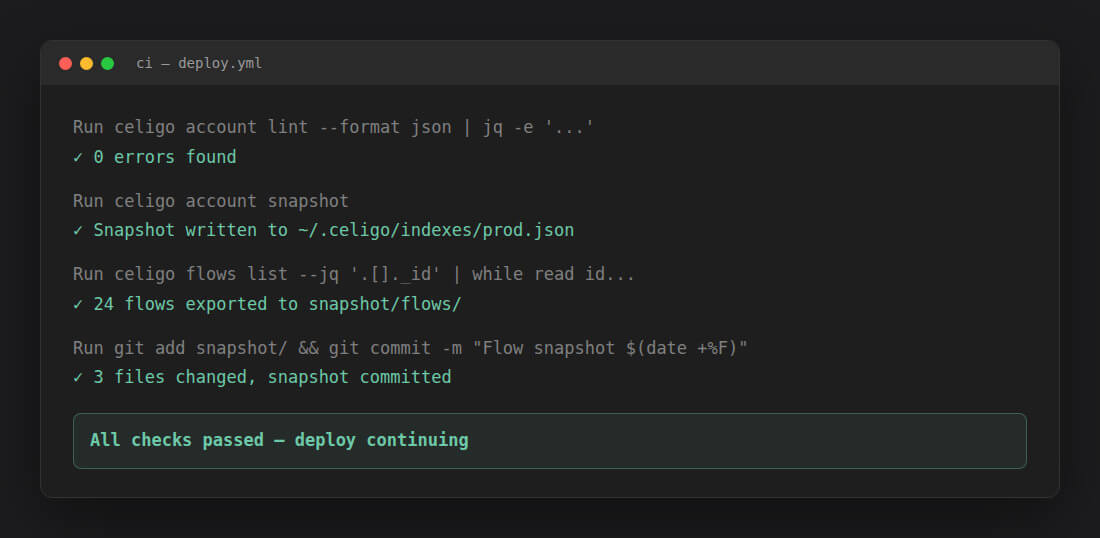Screen dimensions: 1100x538
Task: Click '3 files changed, snapshot committed' line
Action: (x=262, y=377)
